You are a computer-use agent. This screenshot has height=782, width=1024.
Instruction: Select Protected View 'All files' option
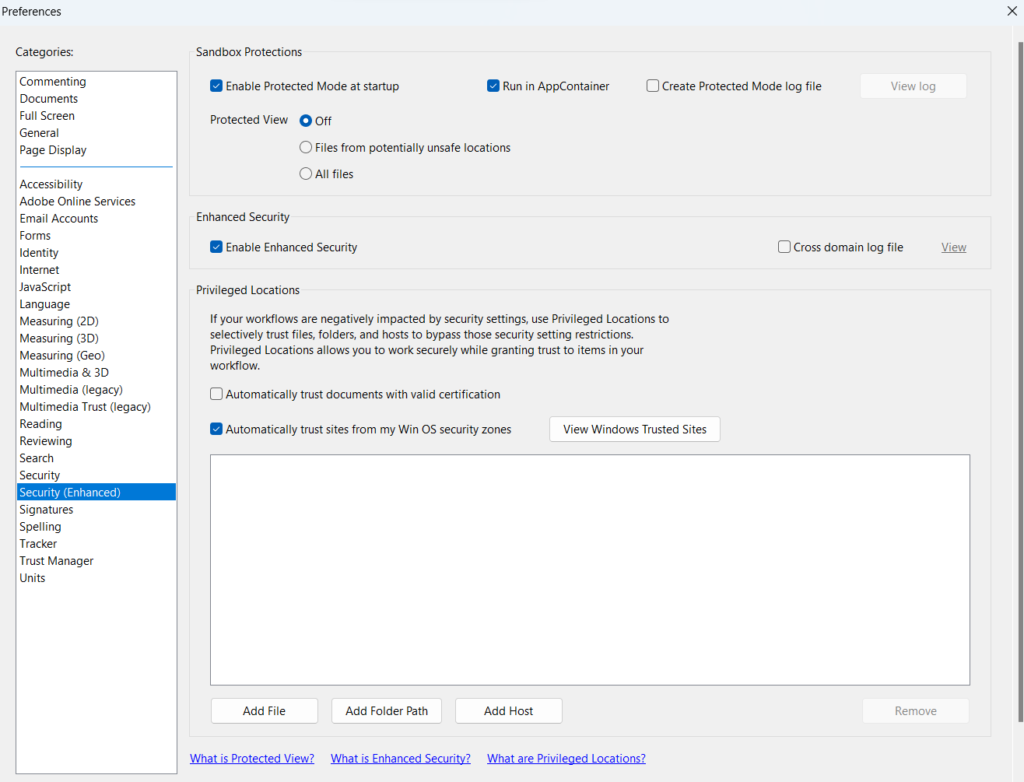click(306, 174)
